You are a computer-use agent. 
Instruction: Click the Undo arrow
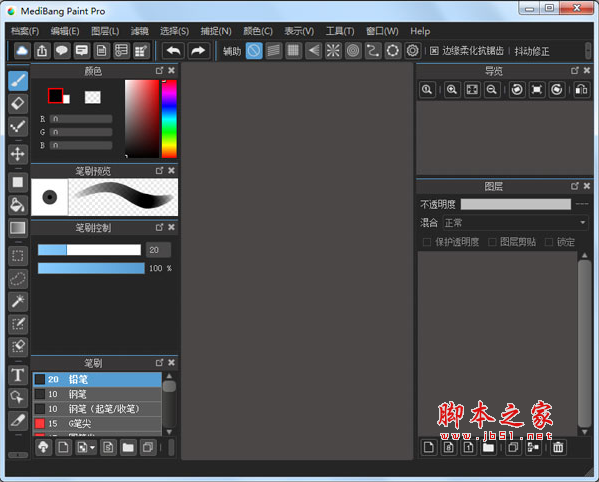(174, 51)
